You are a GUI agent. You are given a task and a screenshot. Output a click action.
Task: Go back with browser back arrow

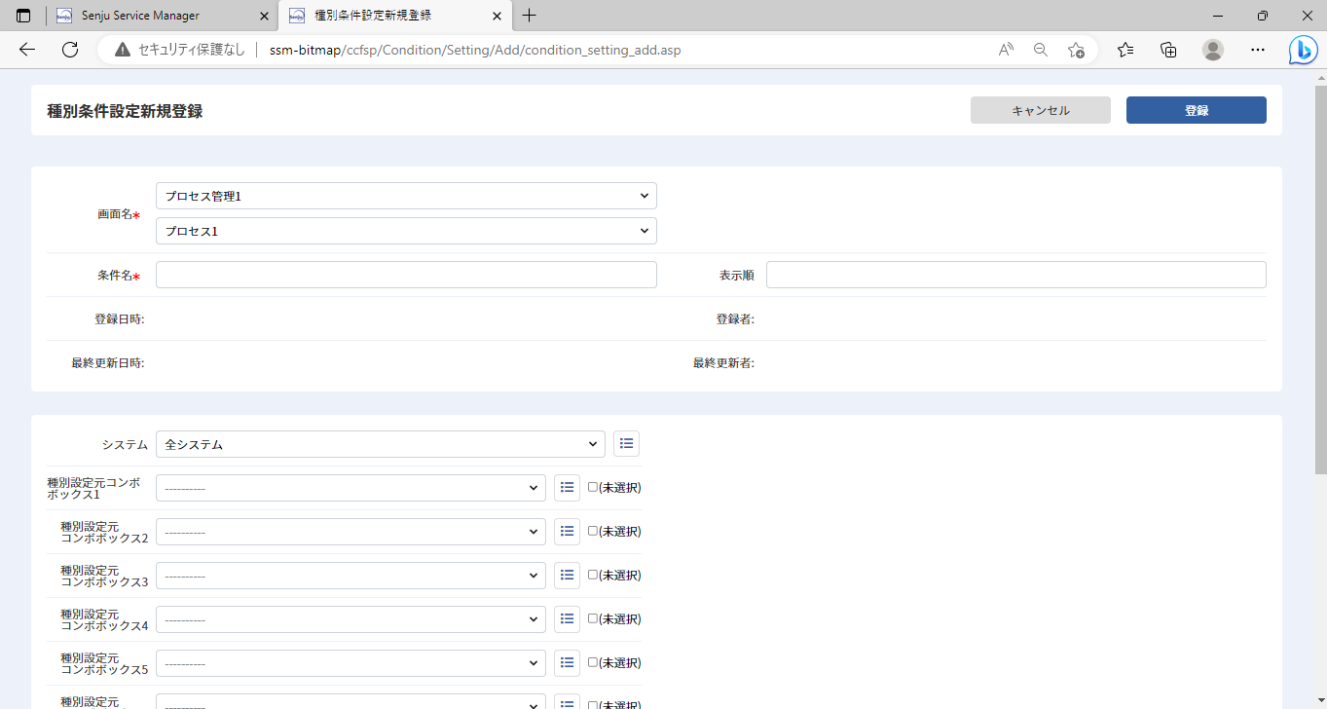pyautogui.click(x=27, y=49)
